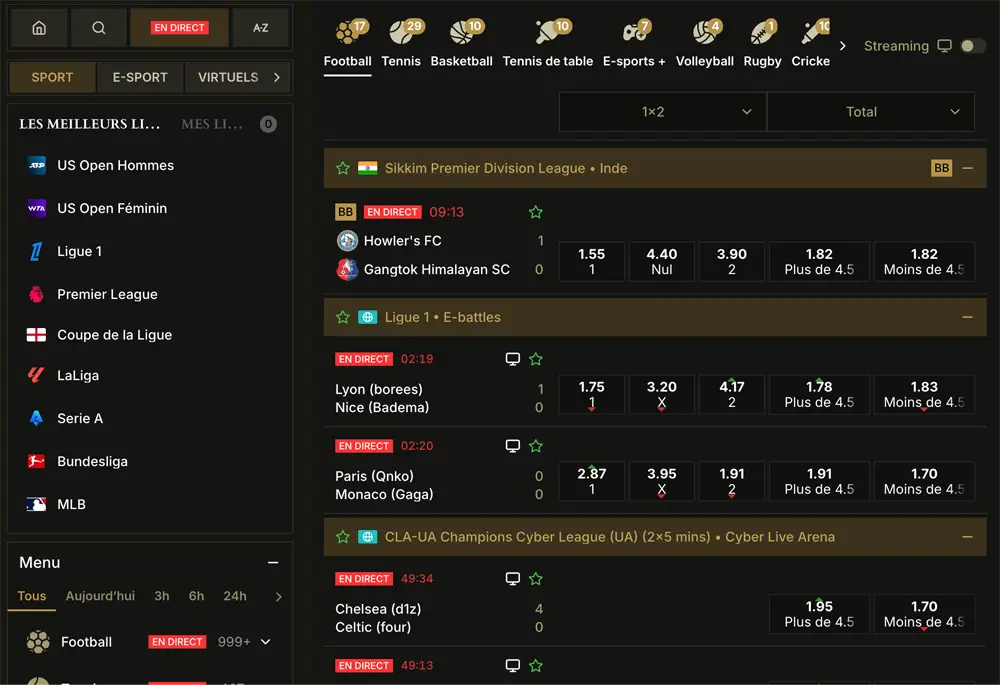Viewport: 1000px width, 685px height.
Task: Collapse the Sikkim Premier Division League section
Action: 967,168
